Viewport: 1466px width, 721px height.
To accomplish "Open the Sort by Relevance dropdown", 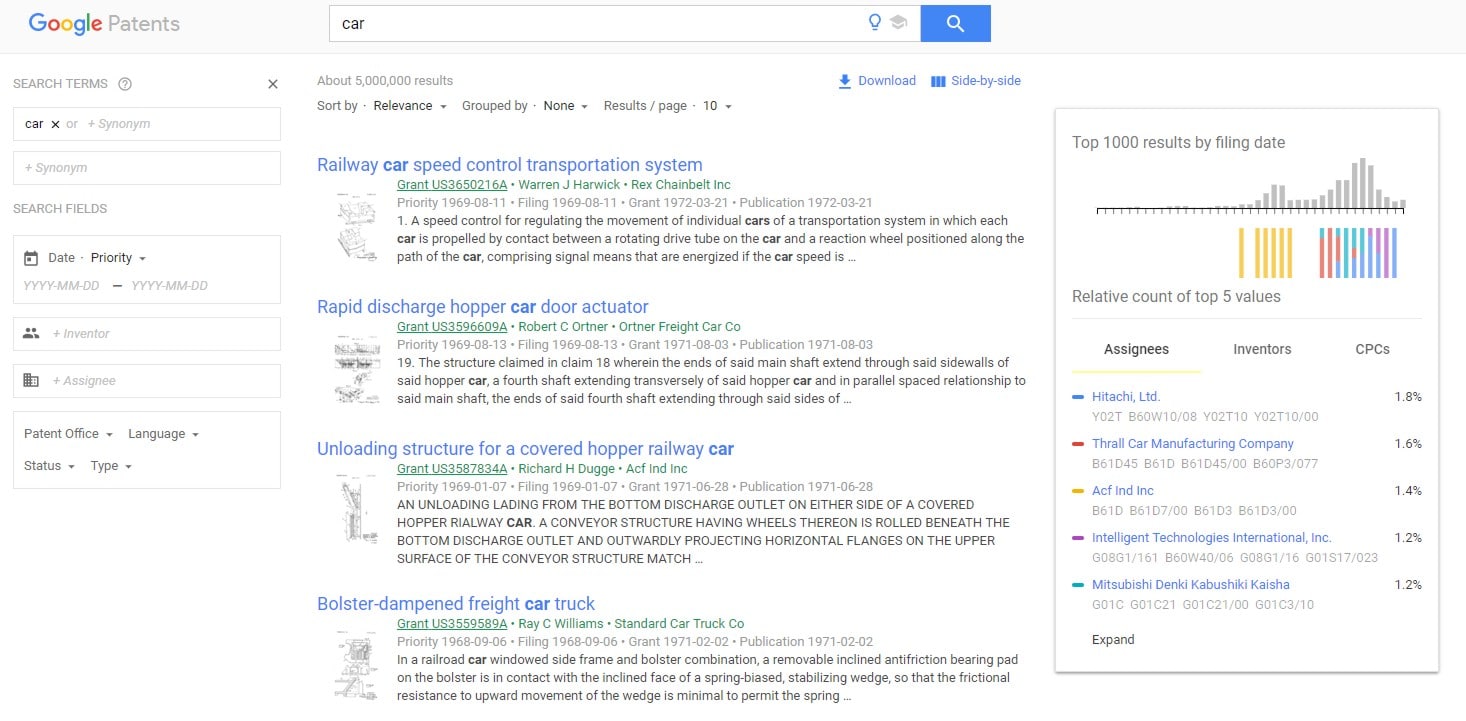I will coord(410,106).
